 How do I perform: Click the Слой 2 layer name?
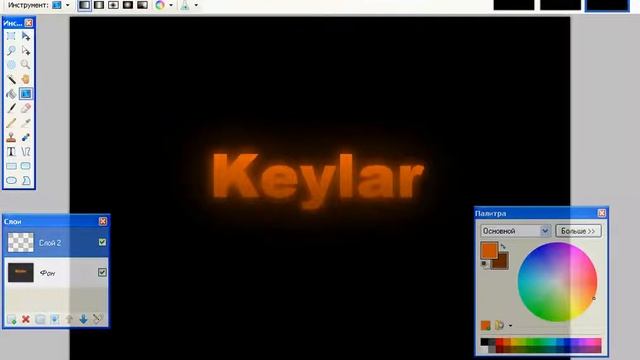[x=50, y=243]
